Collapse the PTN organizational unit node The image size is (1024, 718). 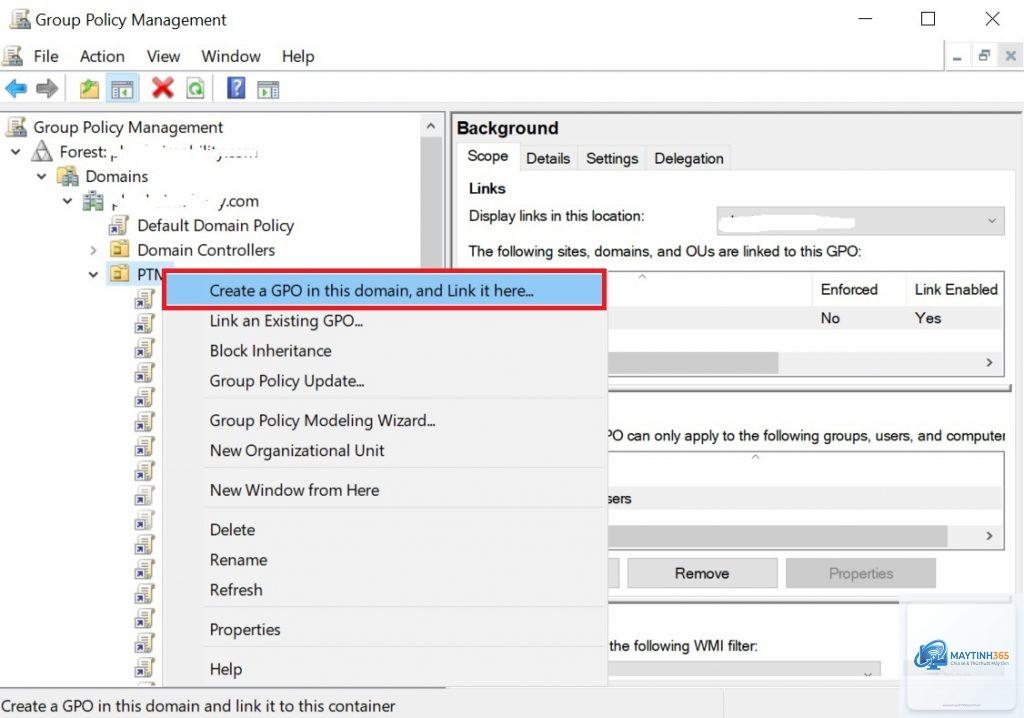(93, 274)
